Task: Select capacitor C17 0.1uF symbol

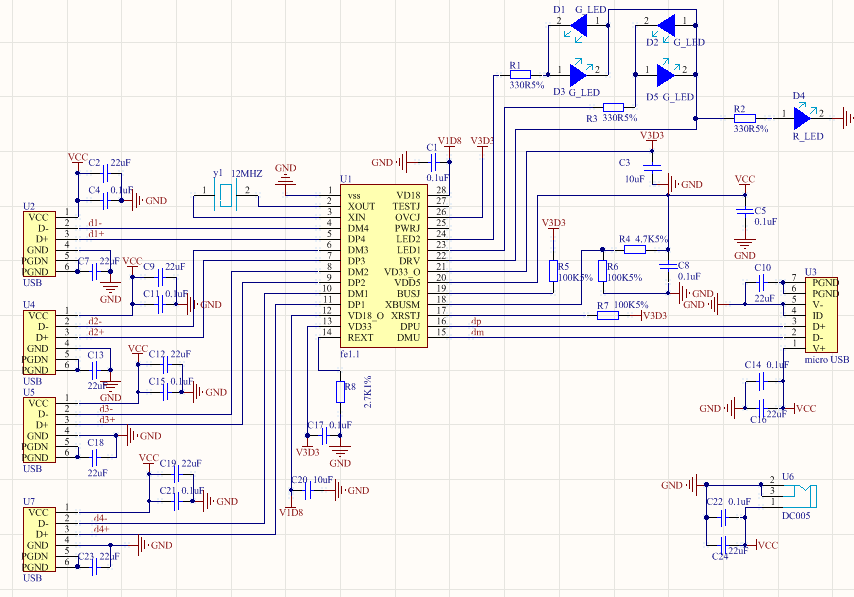Action: [x=325, y=436]
